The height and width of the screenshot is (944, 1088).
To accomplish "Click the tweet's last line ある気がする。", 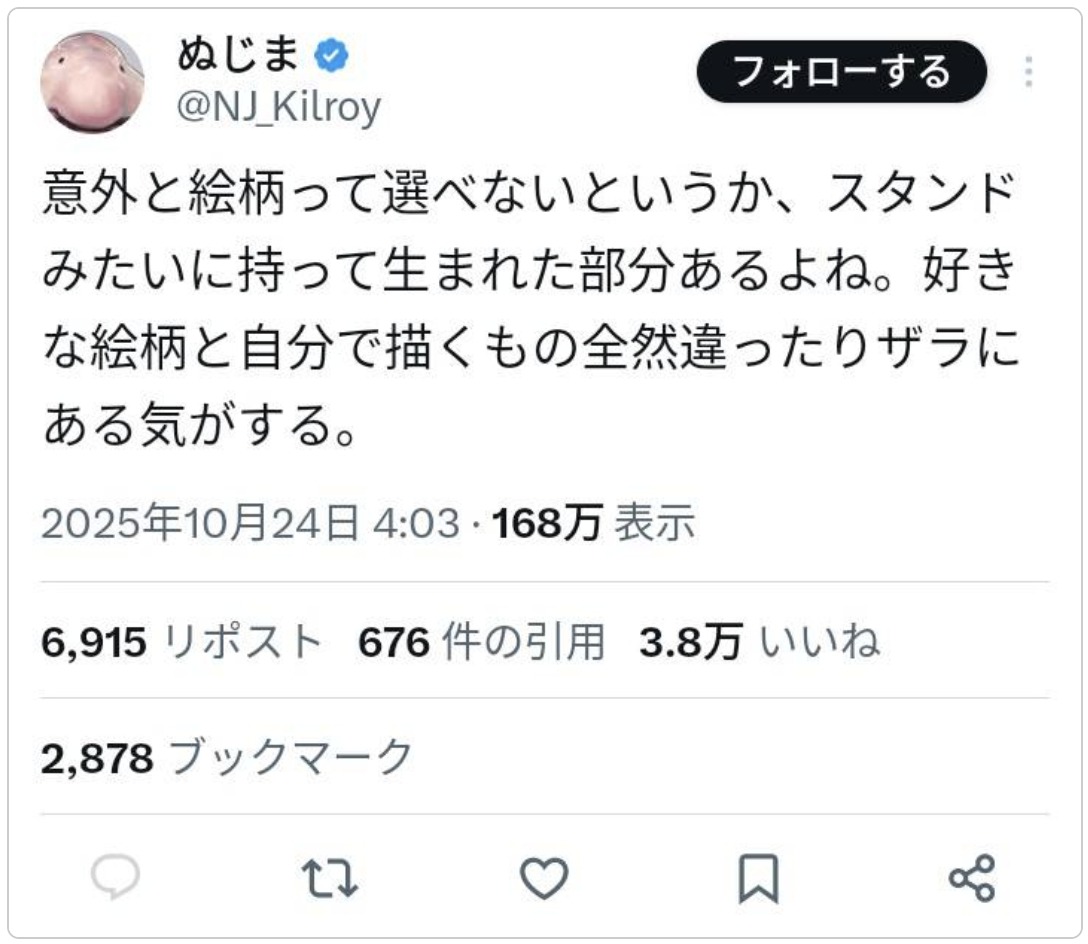I will [x=200, y=428].
